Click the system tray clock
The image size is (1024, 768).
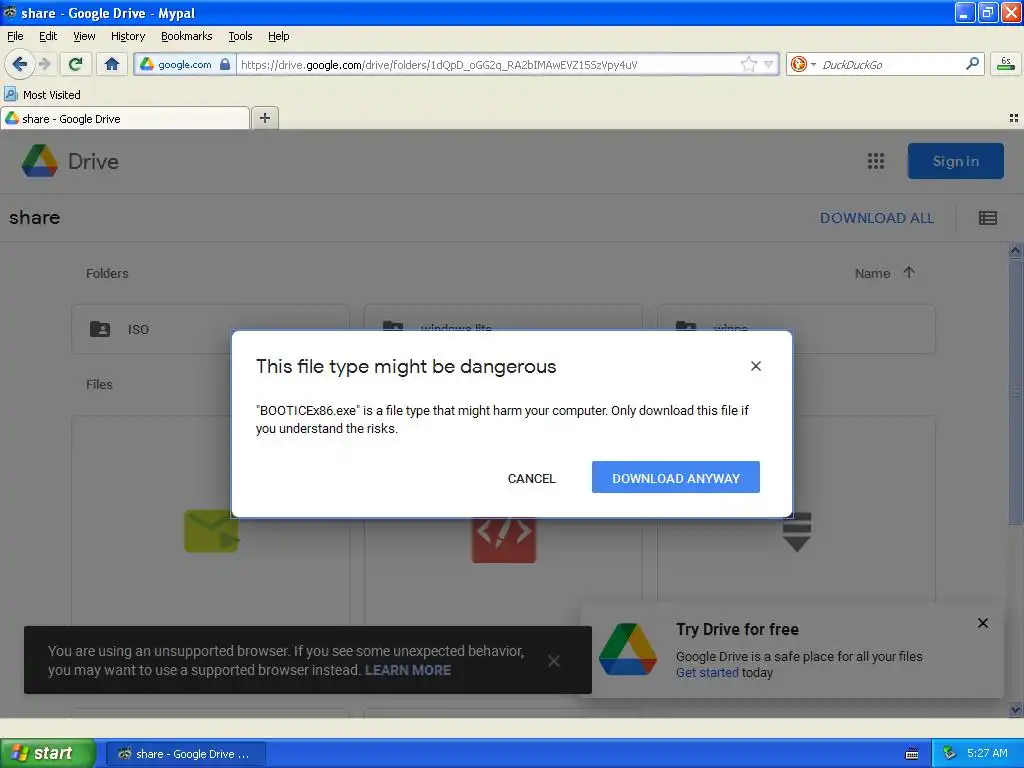click(987, 754)
